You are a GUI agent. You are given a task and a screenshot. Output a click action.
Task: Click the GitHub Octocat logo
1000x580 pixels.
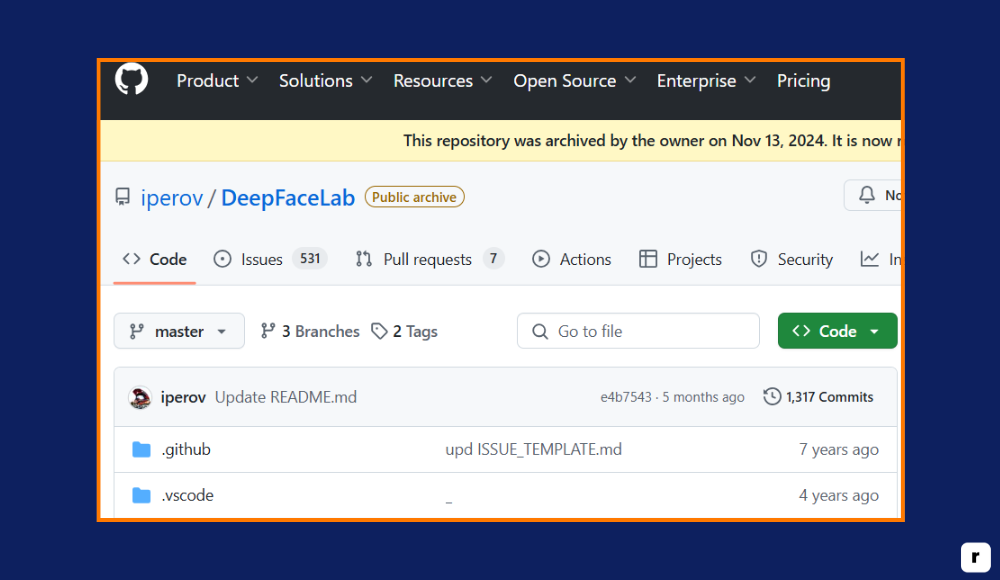click(131, 80)
